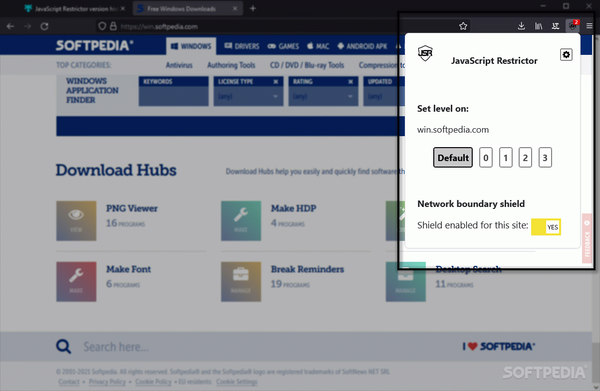The image size is (600, 391).
Task: Click the Keywords input field
Action: click(x=173, y=96)
